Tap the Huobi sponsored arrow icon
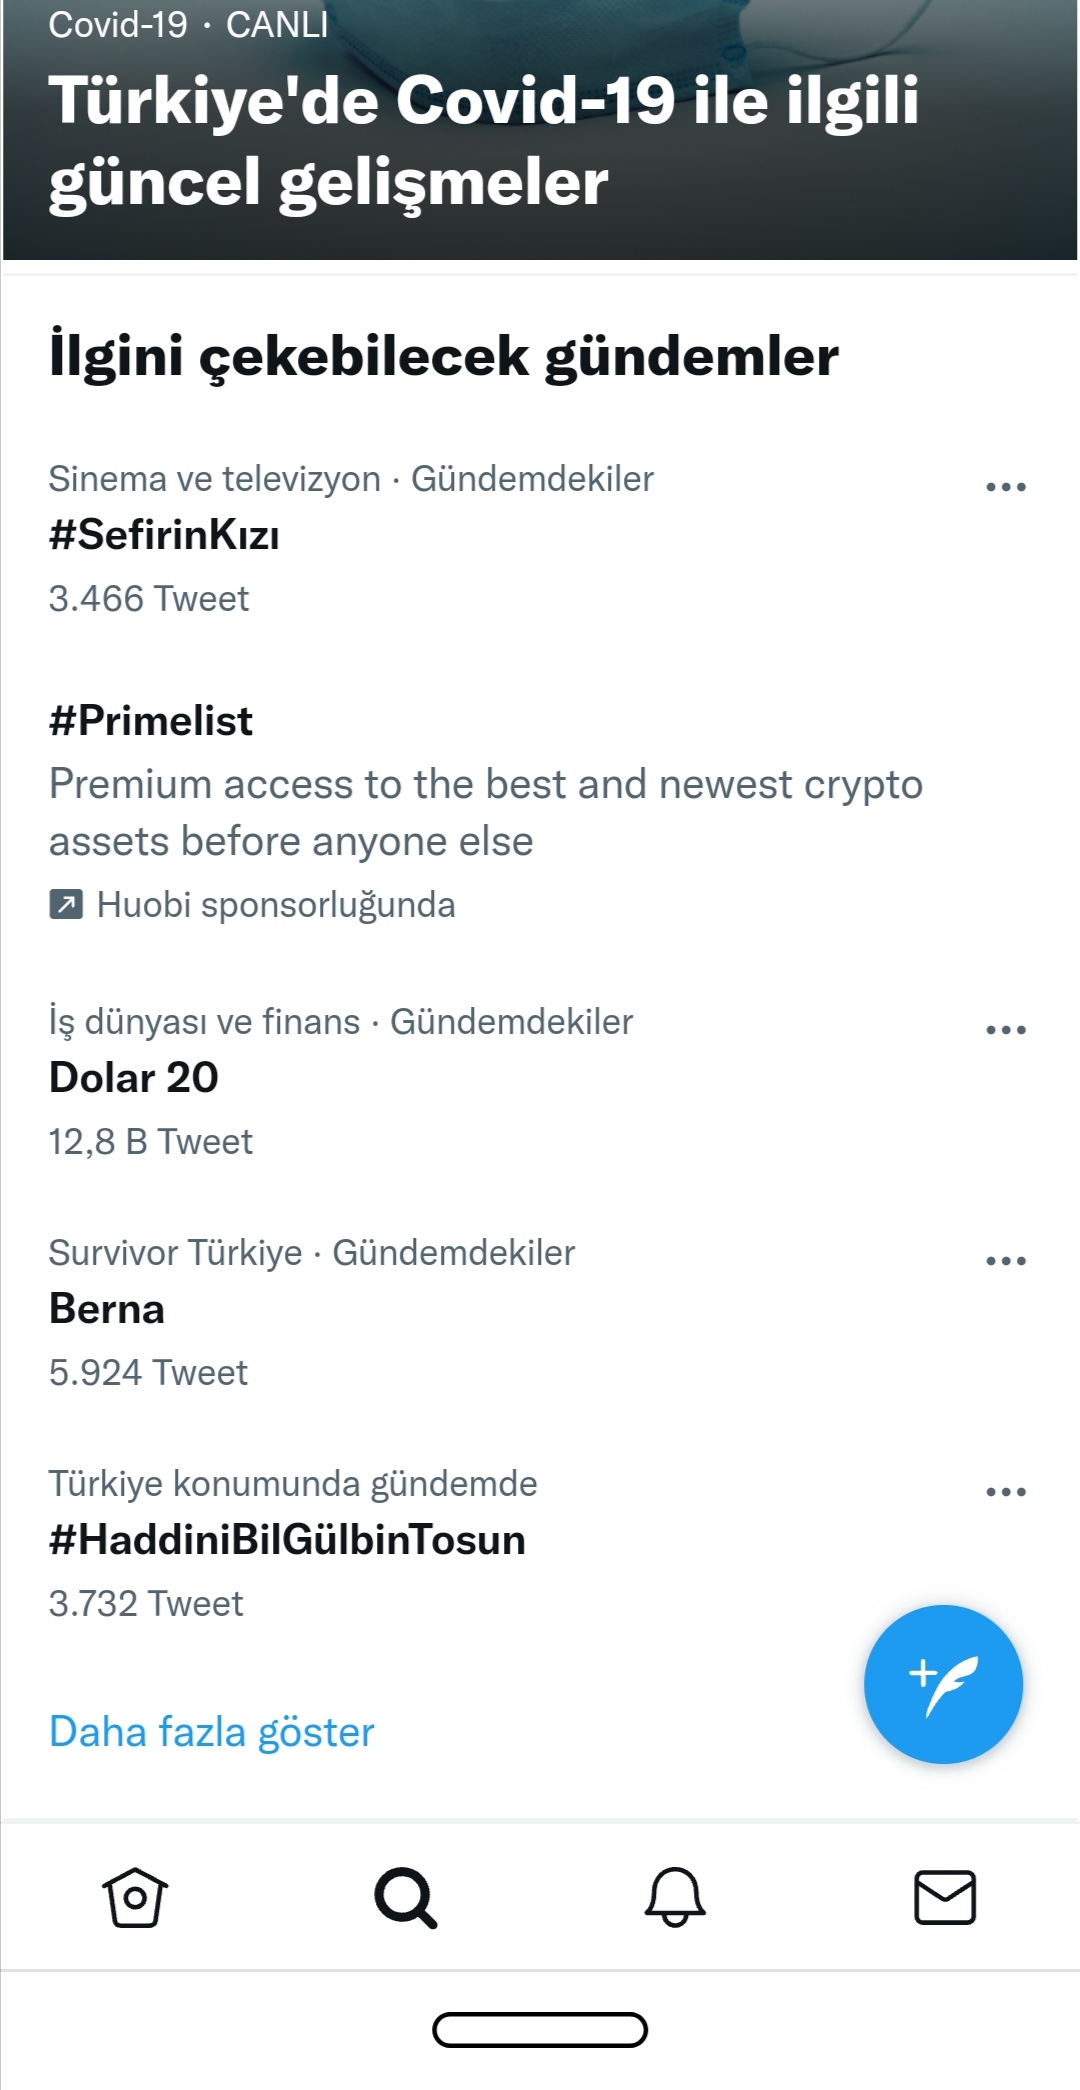Image resolution: width=1080 pixels, height=2090 pixels. tap(66, 905)
